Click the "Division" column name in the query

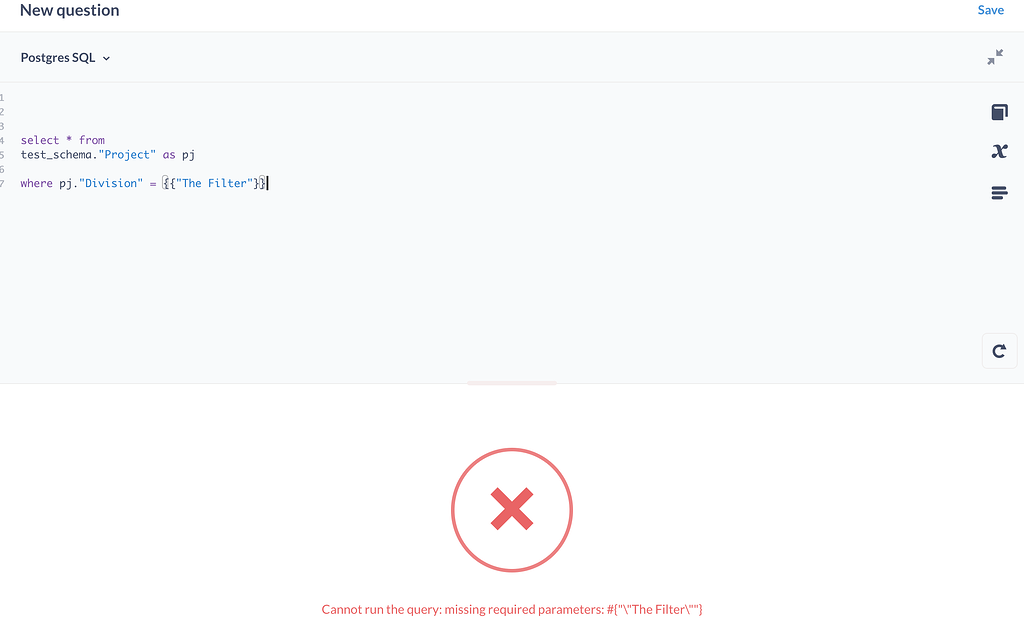pos(111,183)
